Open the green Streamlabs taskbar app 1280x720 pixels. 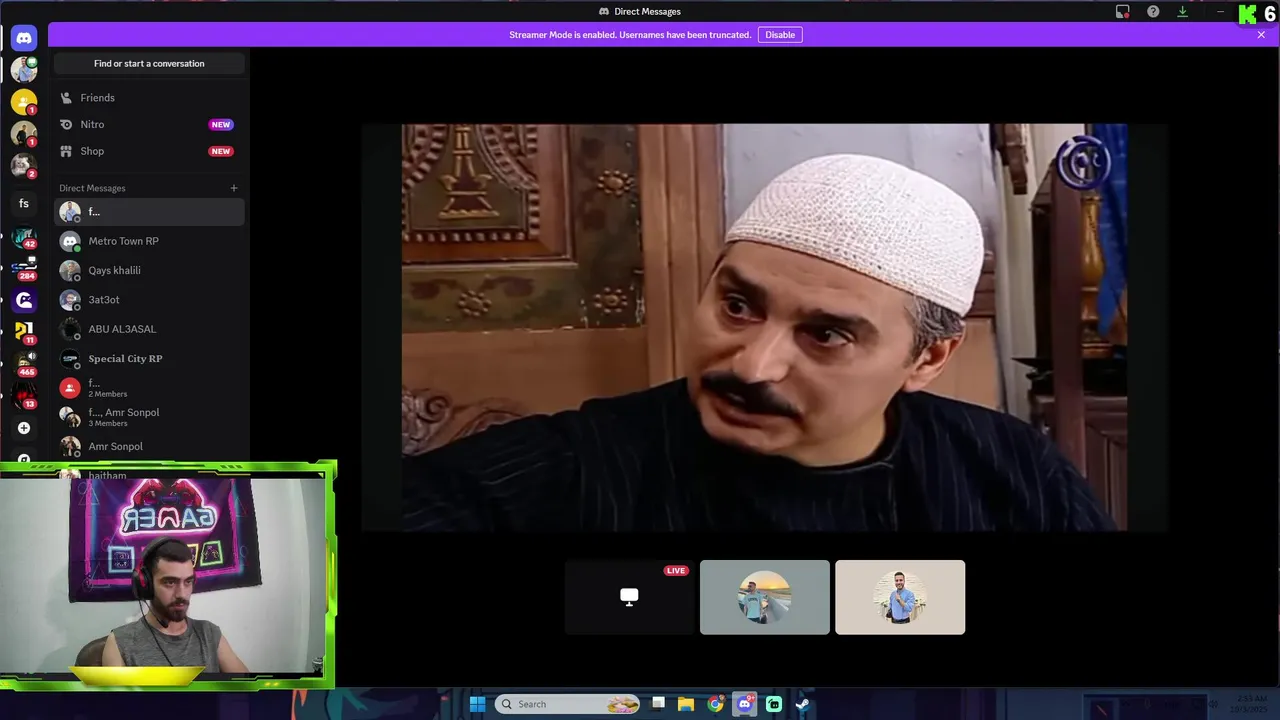(x=774, y=704)
